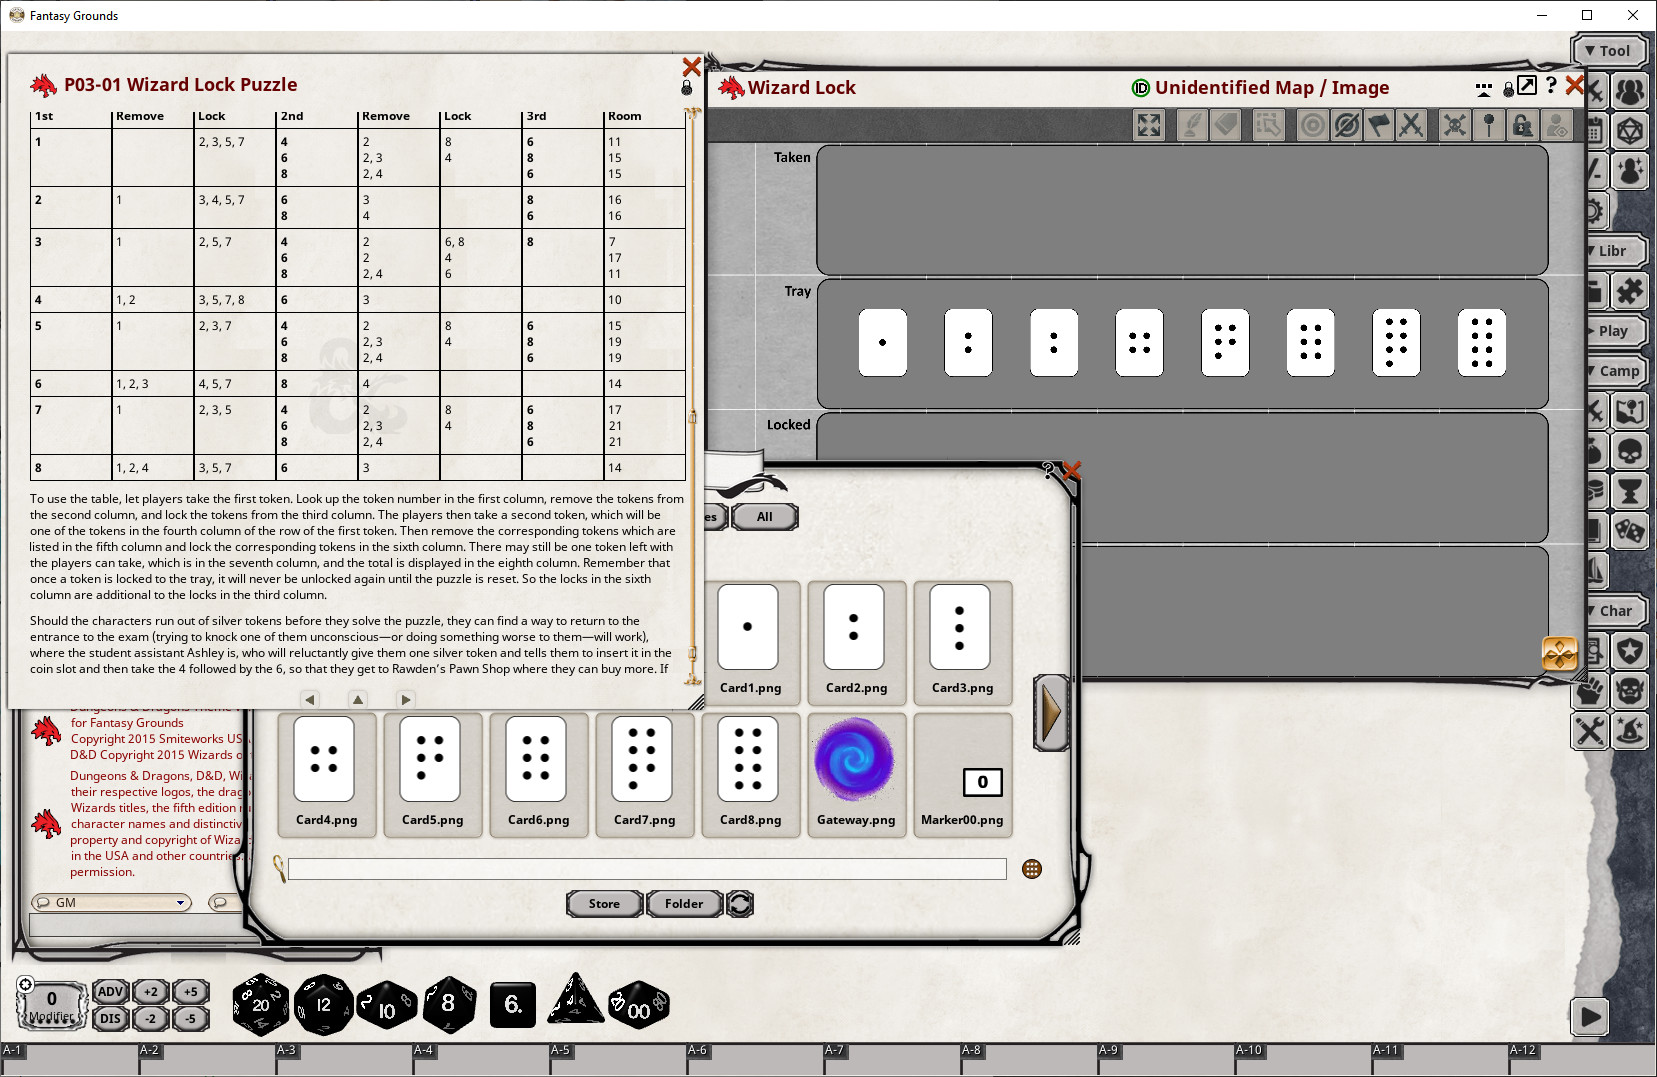This screenshot has width=1657, height=1077.
Task: Open help for the Wizard Lock window
Action: point(1551,85)
